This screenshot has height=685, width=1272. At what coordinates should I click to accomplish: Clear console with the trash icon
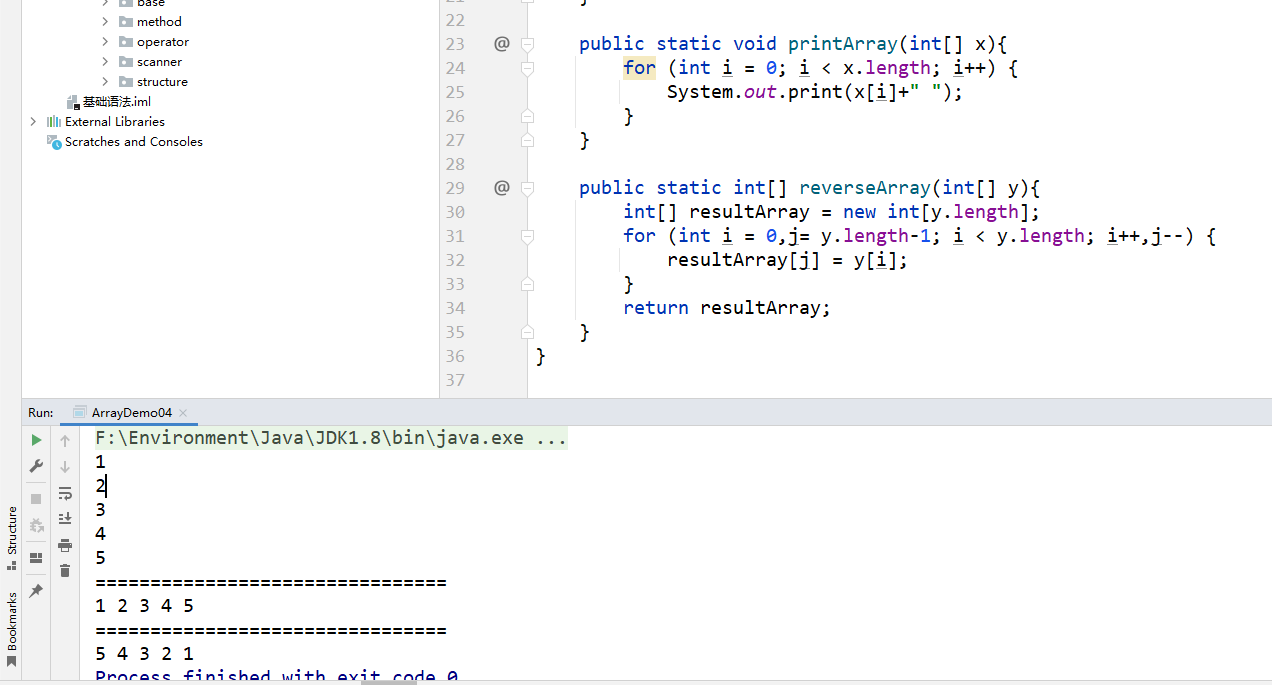point(65,570)
